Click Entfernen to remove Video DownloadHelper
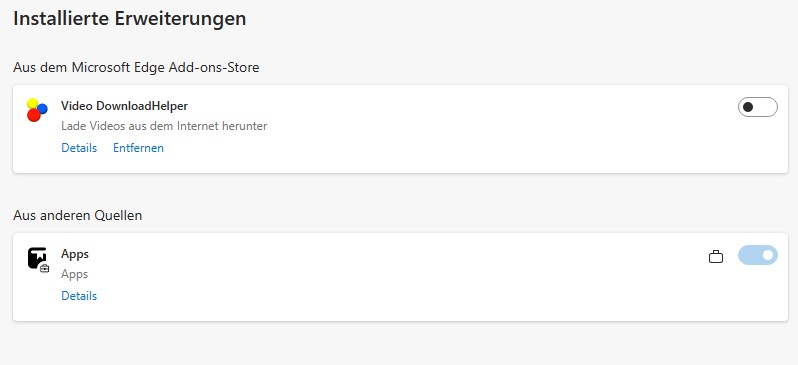The width and height of the screenshot is (798, 365). point(138,148)
